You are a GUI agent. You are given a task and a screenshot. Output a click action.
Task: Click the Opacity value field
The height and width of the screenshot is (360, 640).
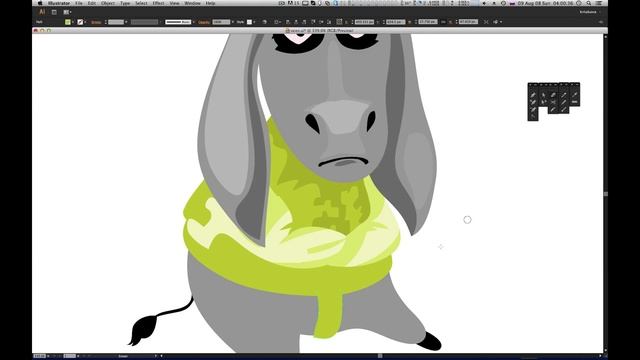[x=221, y=22]
